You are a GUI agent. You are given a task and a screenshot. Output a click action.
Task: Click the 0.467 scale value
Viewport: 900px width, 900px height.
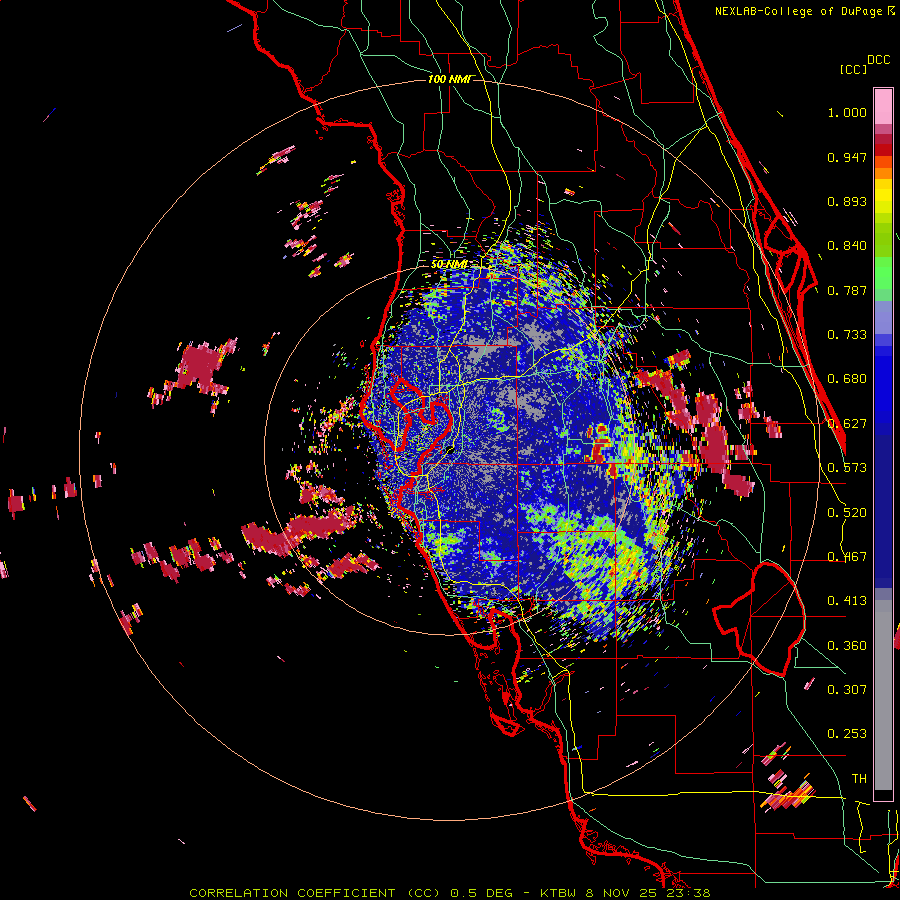[847, 557]
